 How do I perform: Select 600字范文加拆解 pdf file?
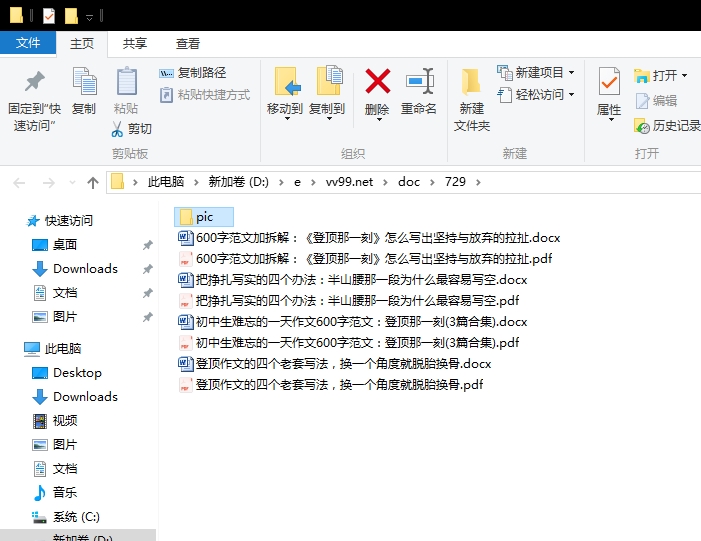[x=365, y=258]
